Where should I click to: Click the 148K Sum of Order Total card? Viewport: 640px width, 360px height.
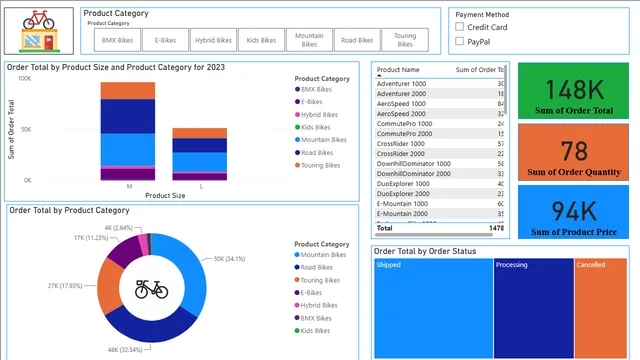(573, 91)
